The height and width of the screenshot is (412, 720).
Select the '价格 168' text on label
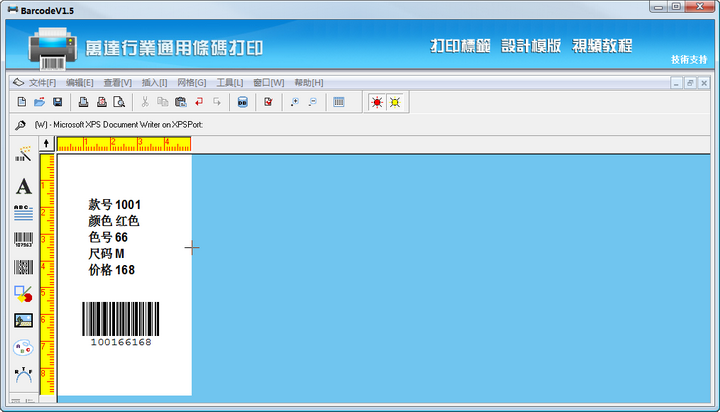[x=112, y=270]
